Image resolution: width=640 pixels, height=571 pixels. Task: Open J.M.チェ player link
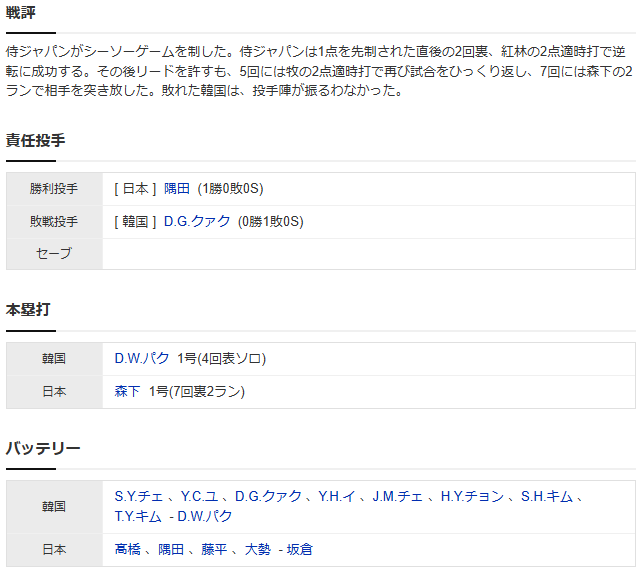point(397,496)
